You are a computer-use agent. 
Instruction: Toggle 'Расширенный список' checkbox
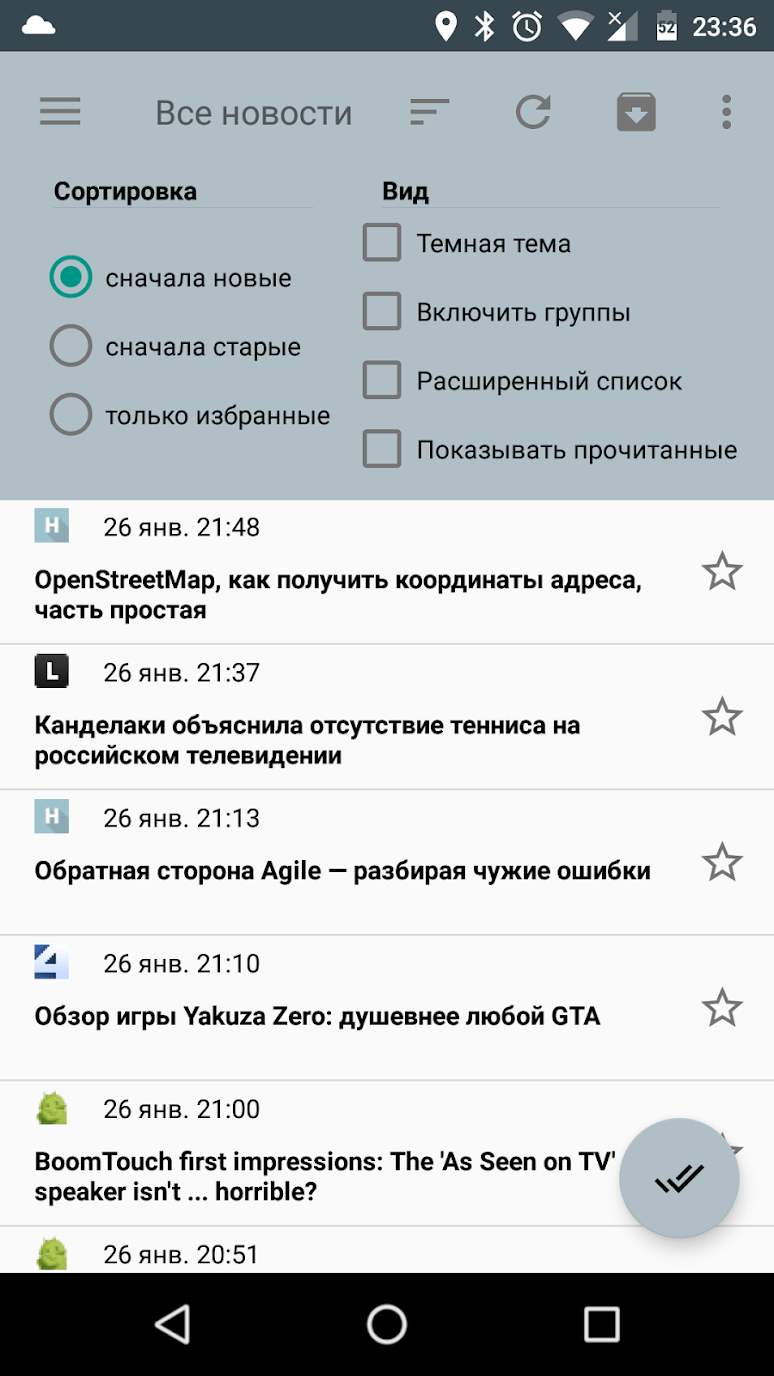[382, 381]
